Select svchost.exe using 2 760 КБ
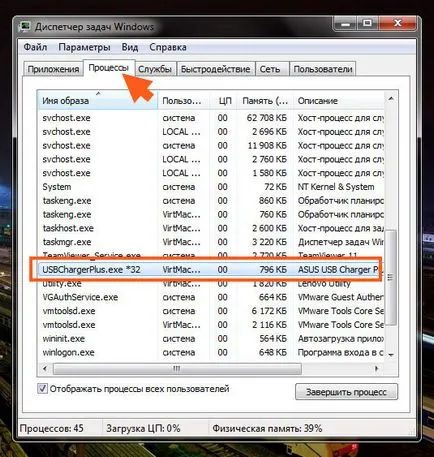Screen dimensions: 434x457 [x=211, y=159]
